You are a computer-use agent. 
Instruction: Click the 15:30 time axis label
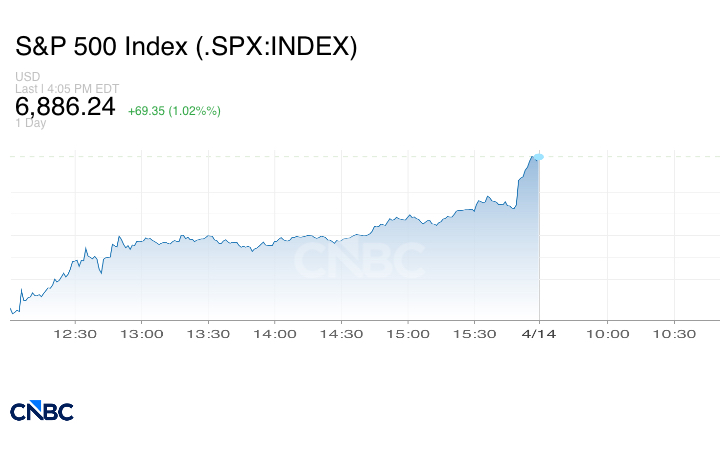pyautogui.click(x=474, y=334)
